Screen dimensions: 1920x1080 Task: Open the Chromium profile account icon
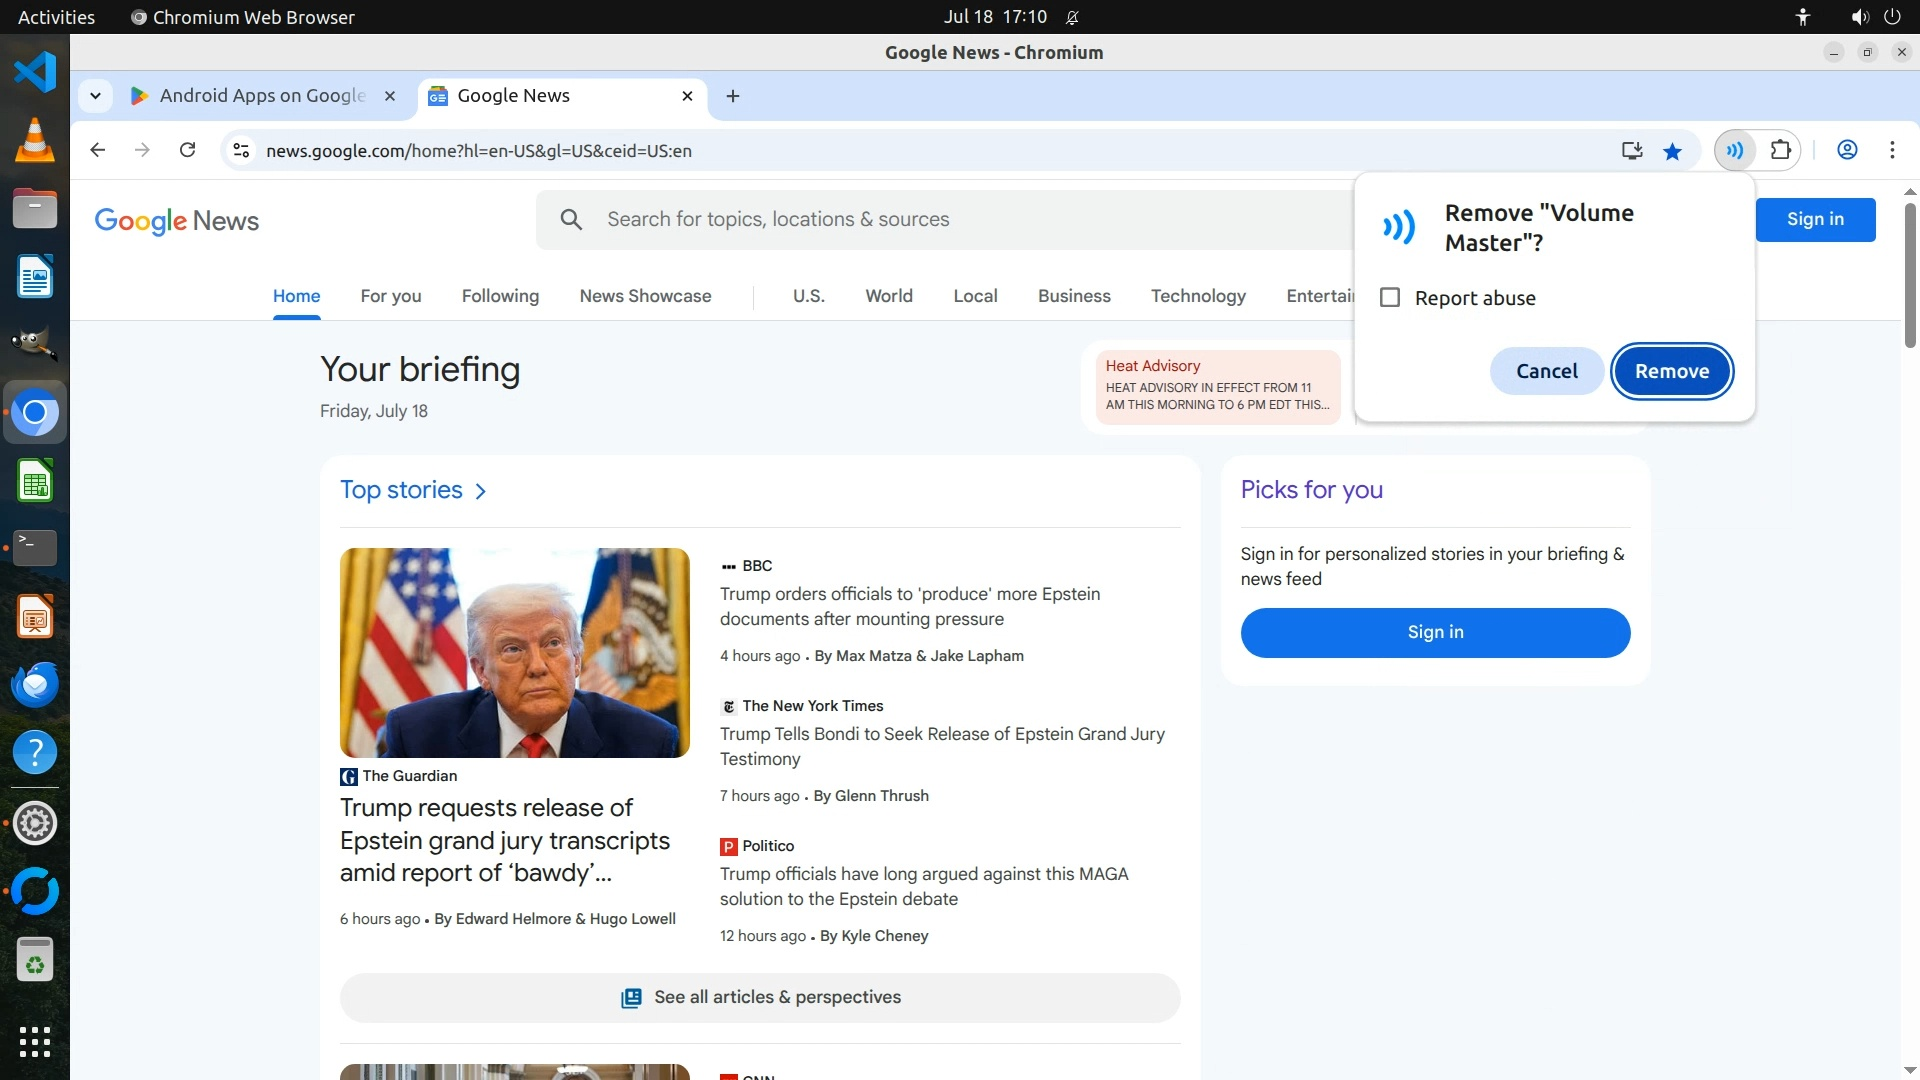point(1847,150)
